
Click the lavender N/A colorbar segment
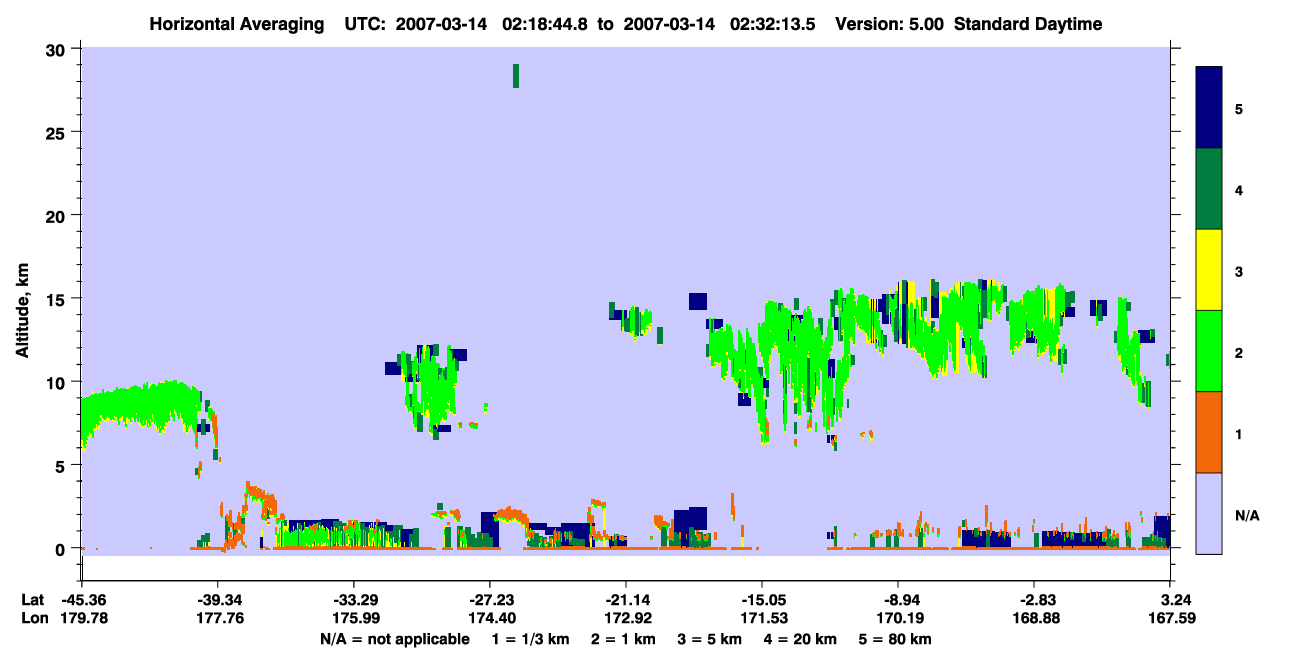[x=1209, y=513]
